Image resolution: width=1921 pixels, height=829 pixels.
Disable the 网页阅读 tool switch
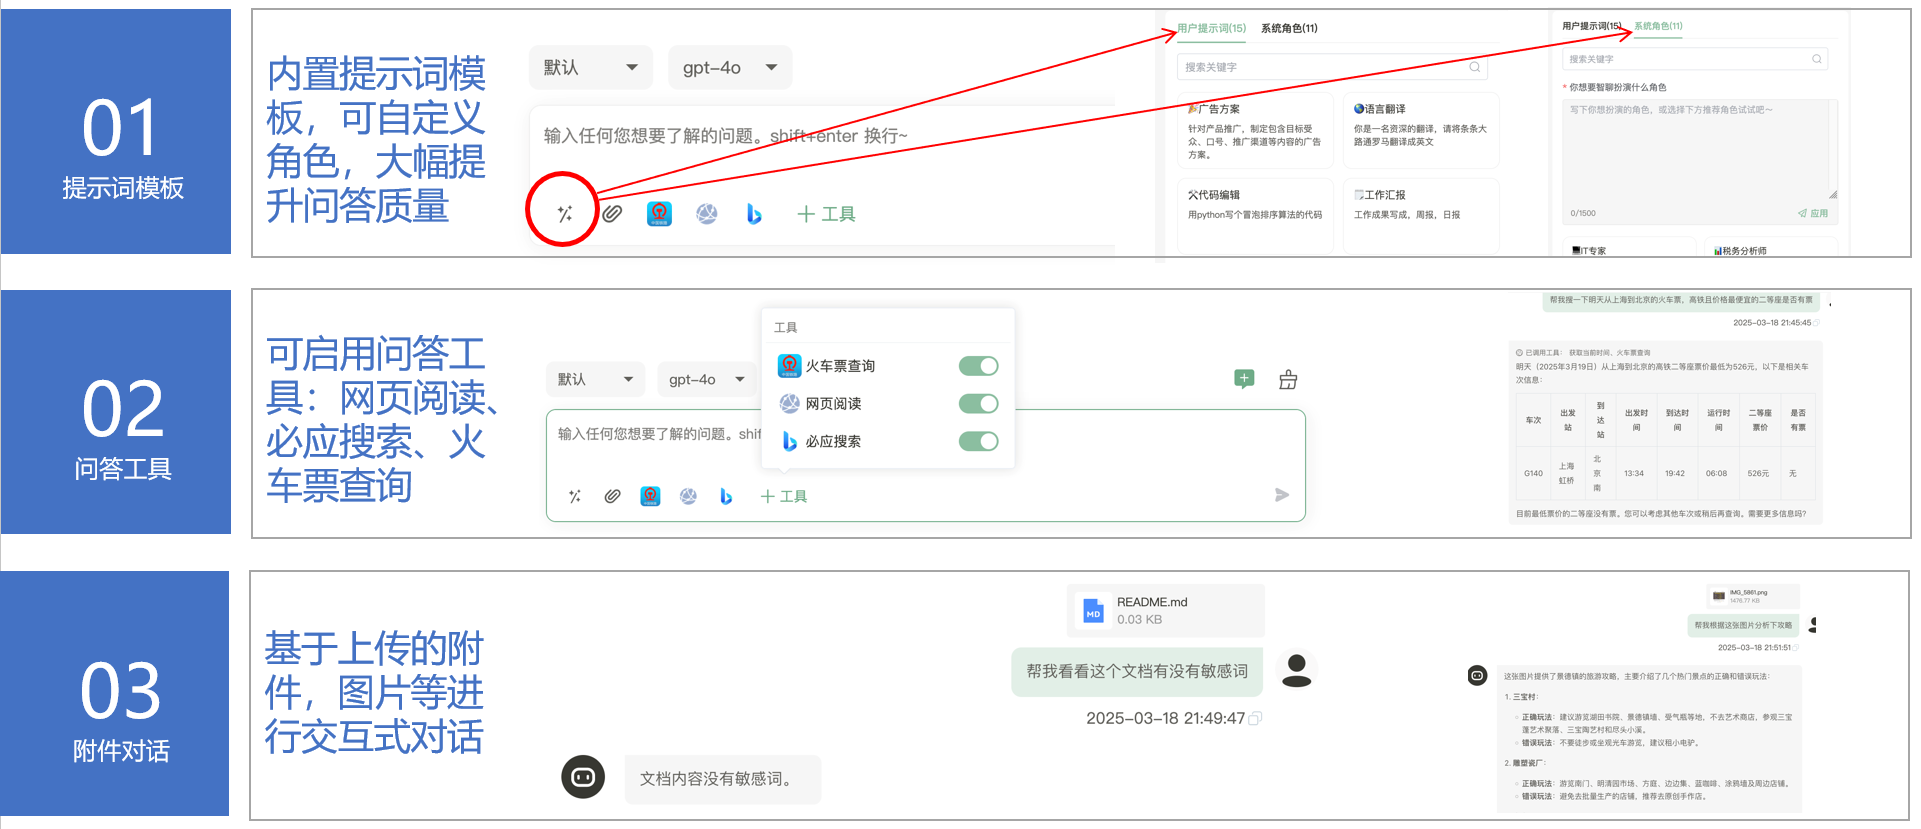pyautogui.click(x=978, y=404)
